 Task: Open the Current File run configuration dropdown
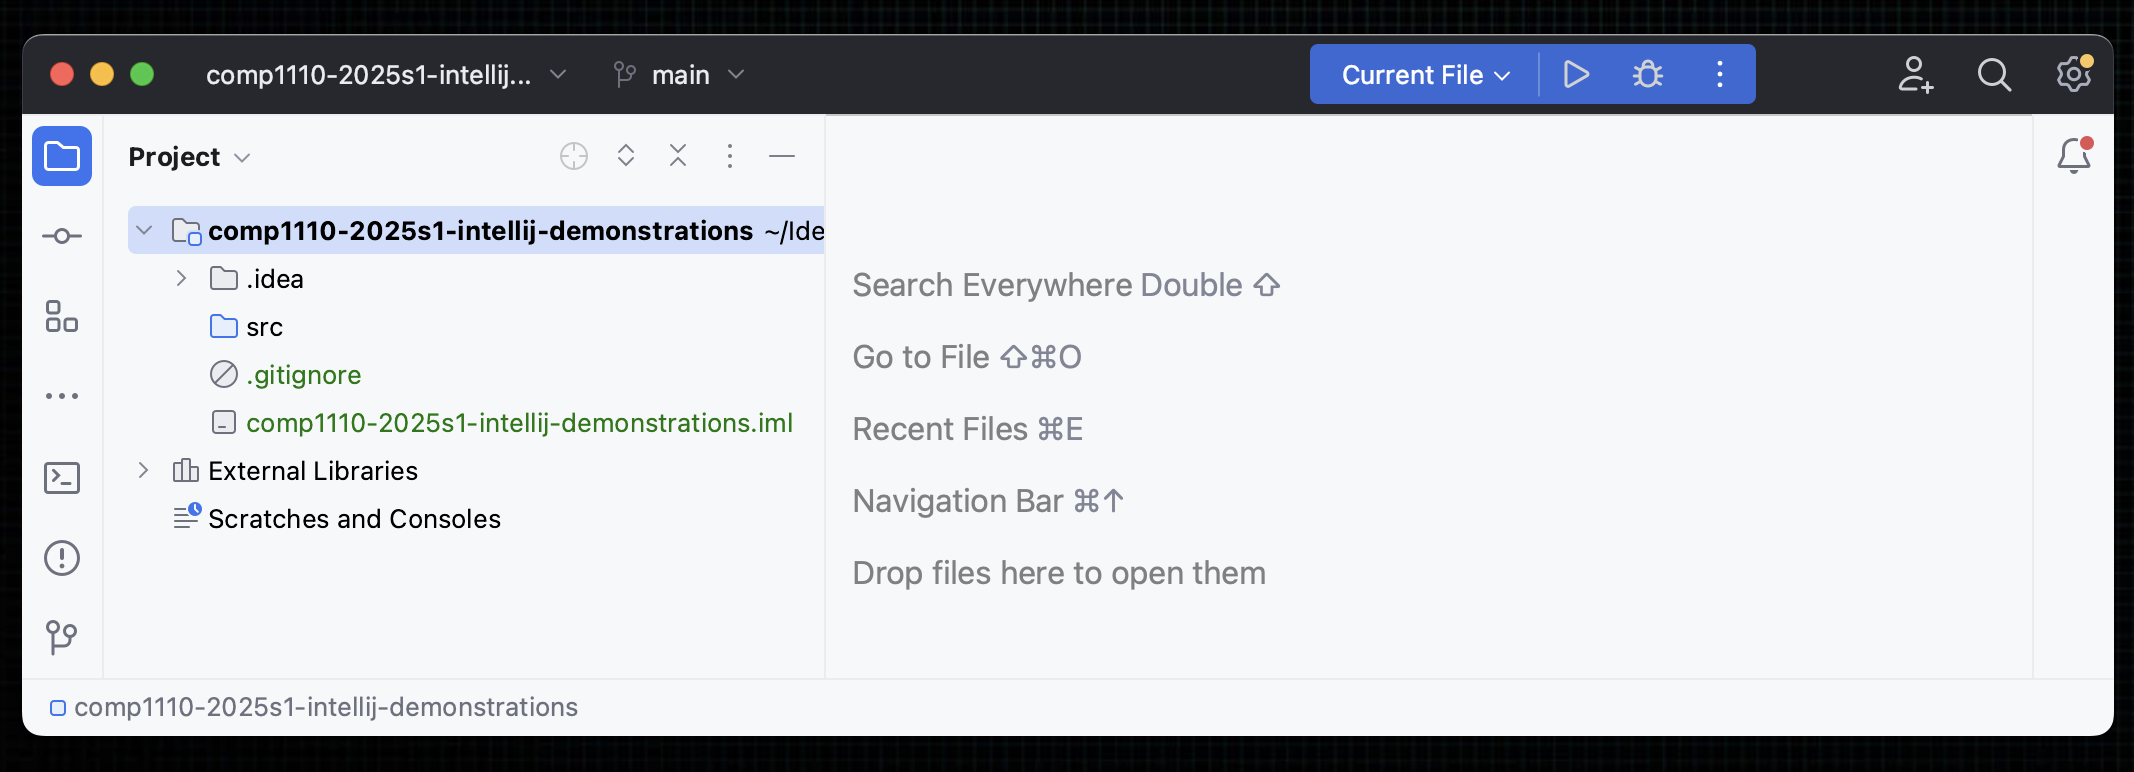click(x=1425, y=75)
